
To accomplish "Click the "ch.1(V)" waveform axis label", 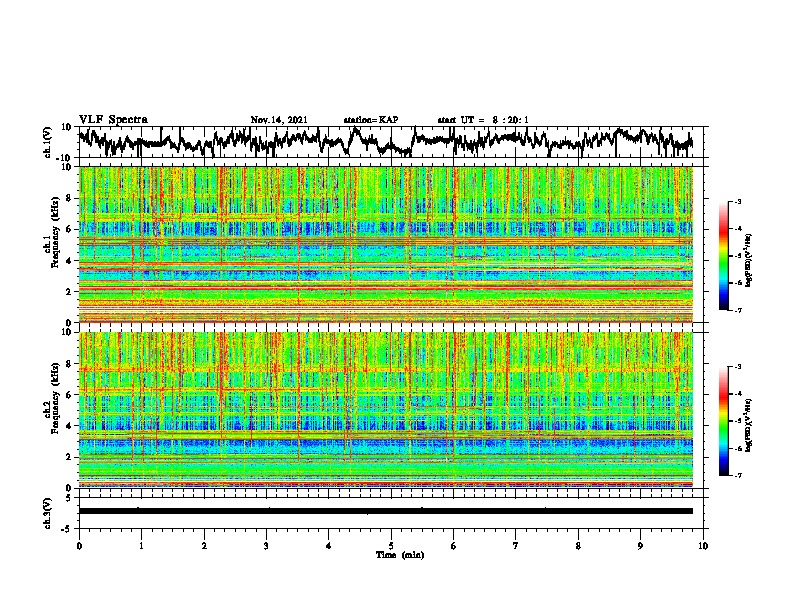I will click(x=48, y=142).
